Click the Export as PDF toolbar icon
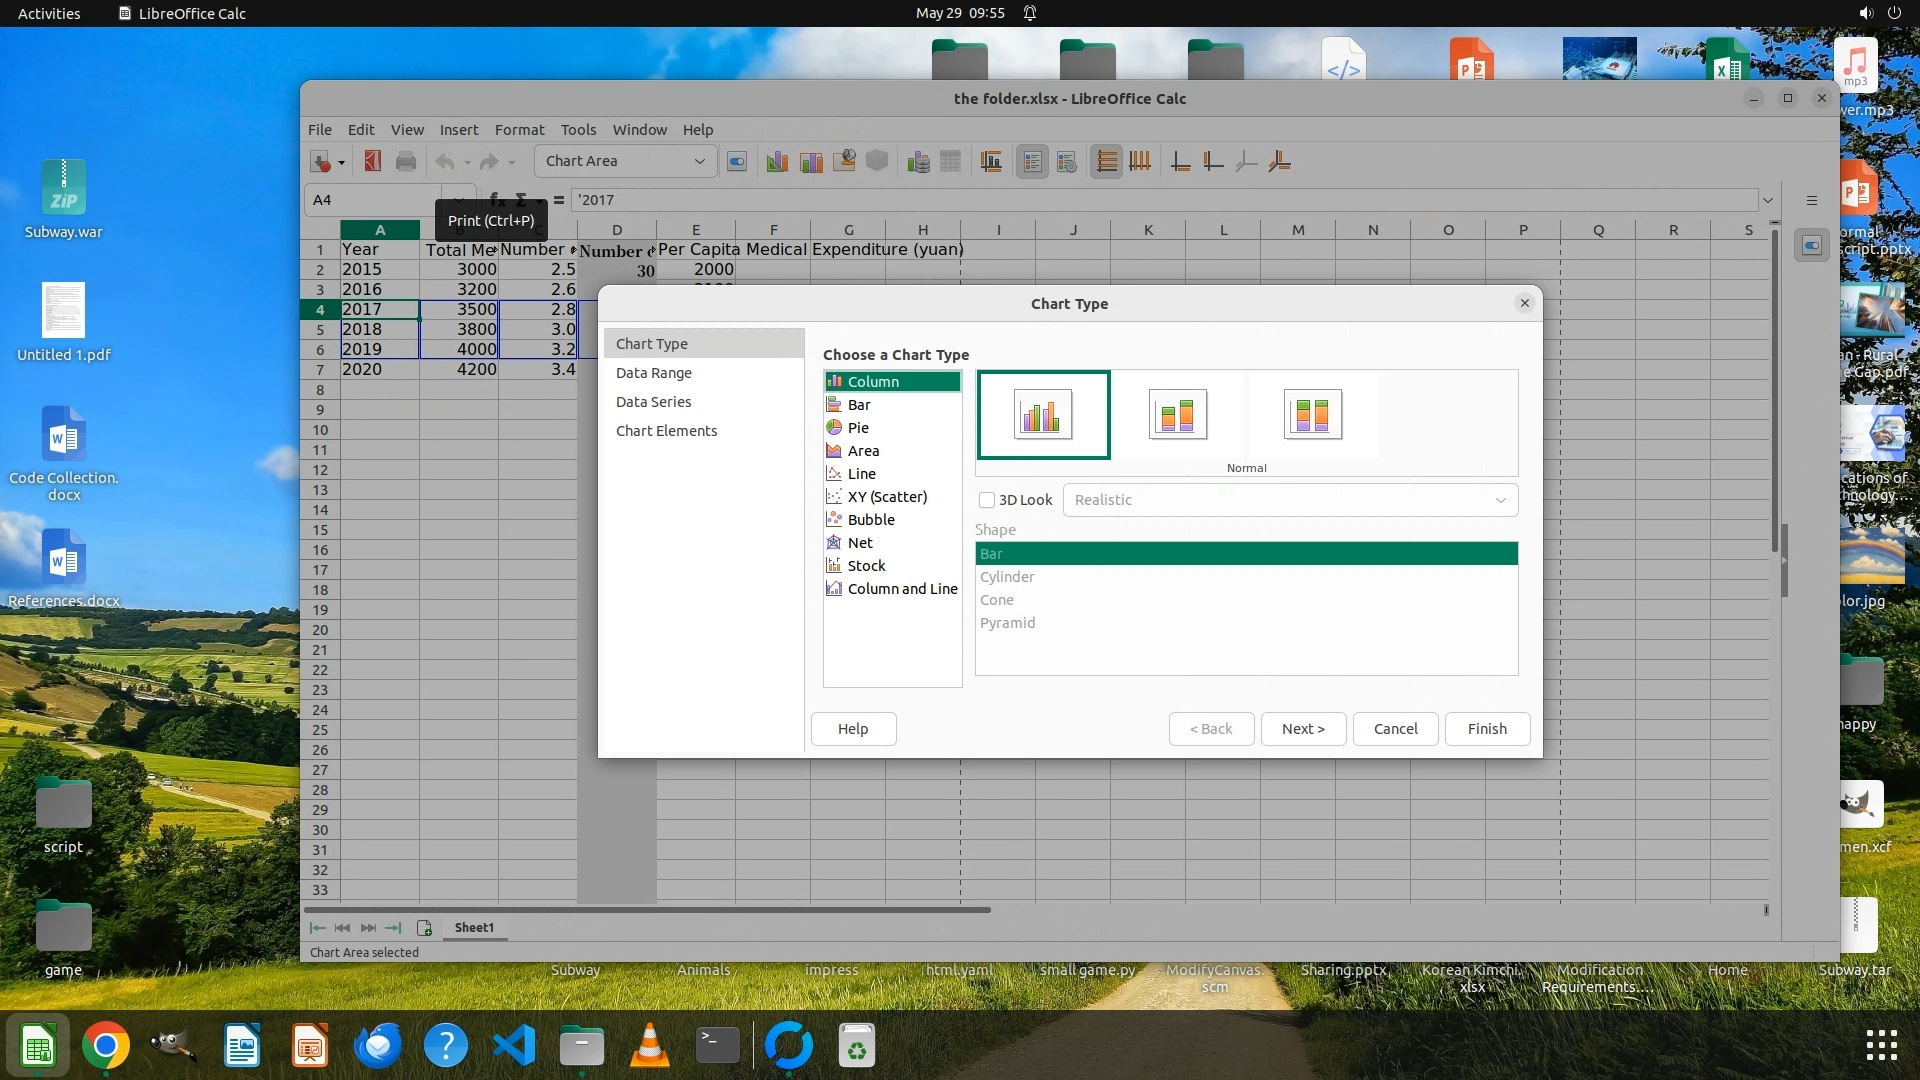This screenshot has width=1920, height=1080. (x=372, y=162)
